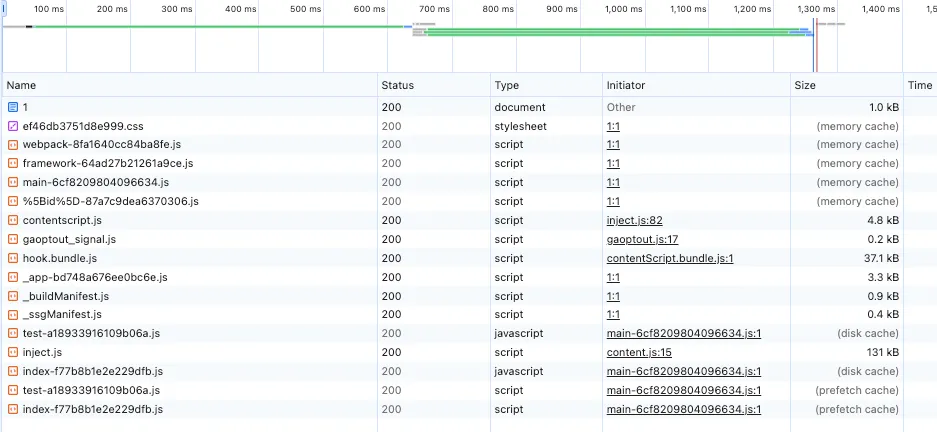
Task: Select the _app-bd748a676ee0bc6e.js request row
Action: pos(95,277)
